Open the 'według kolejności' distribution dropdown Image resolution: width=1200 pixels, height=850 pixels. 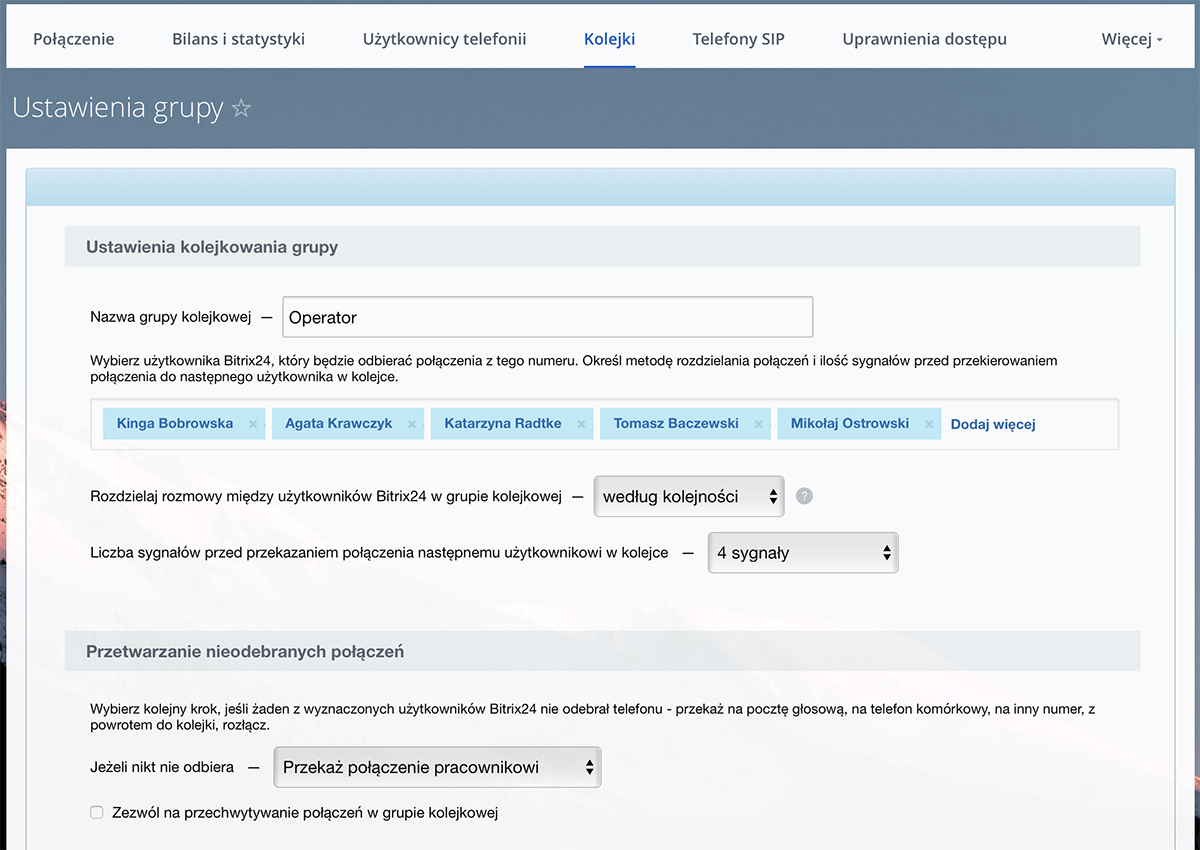689,496
